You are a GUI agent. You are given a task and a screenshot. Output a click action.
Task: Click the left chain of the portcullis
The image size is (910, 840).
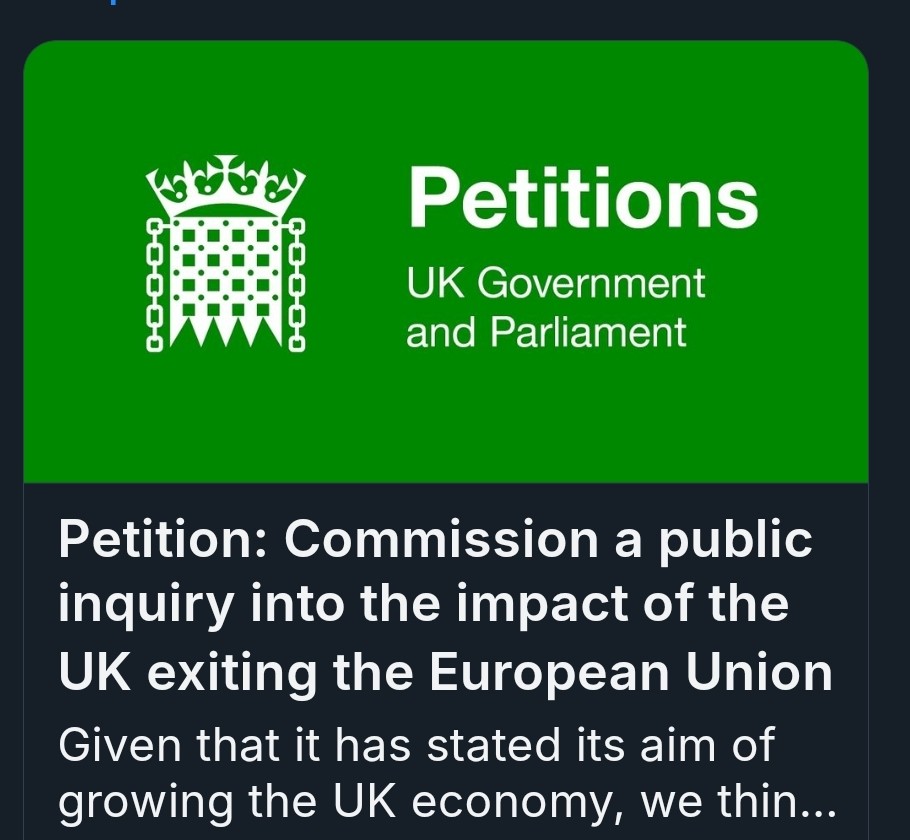(154, 285)
